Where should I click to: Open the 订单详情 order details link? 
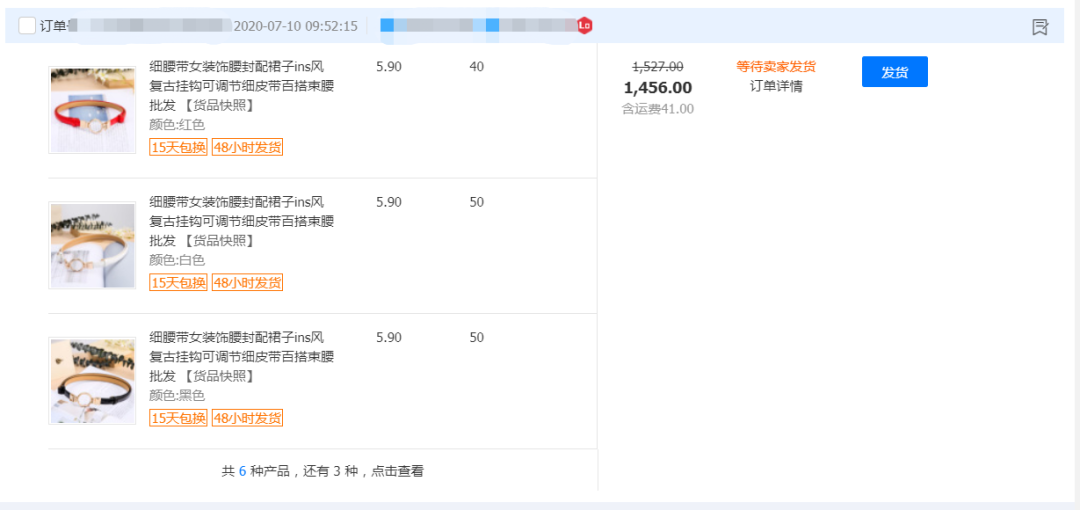coord(776,86)
